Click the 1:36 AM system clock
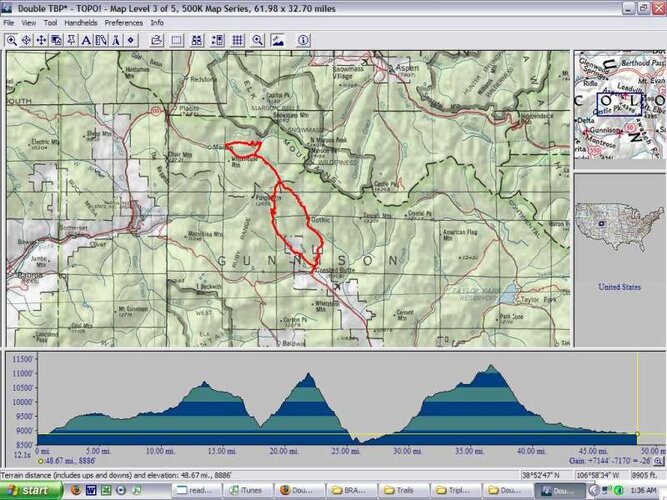 pyautogui.click(x=644, y=491)
